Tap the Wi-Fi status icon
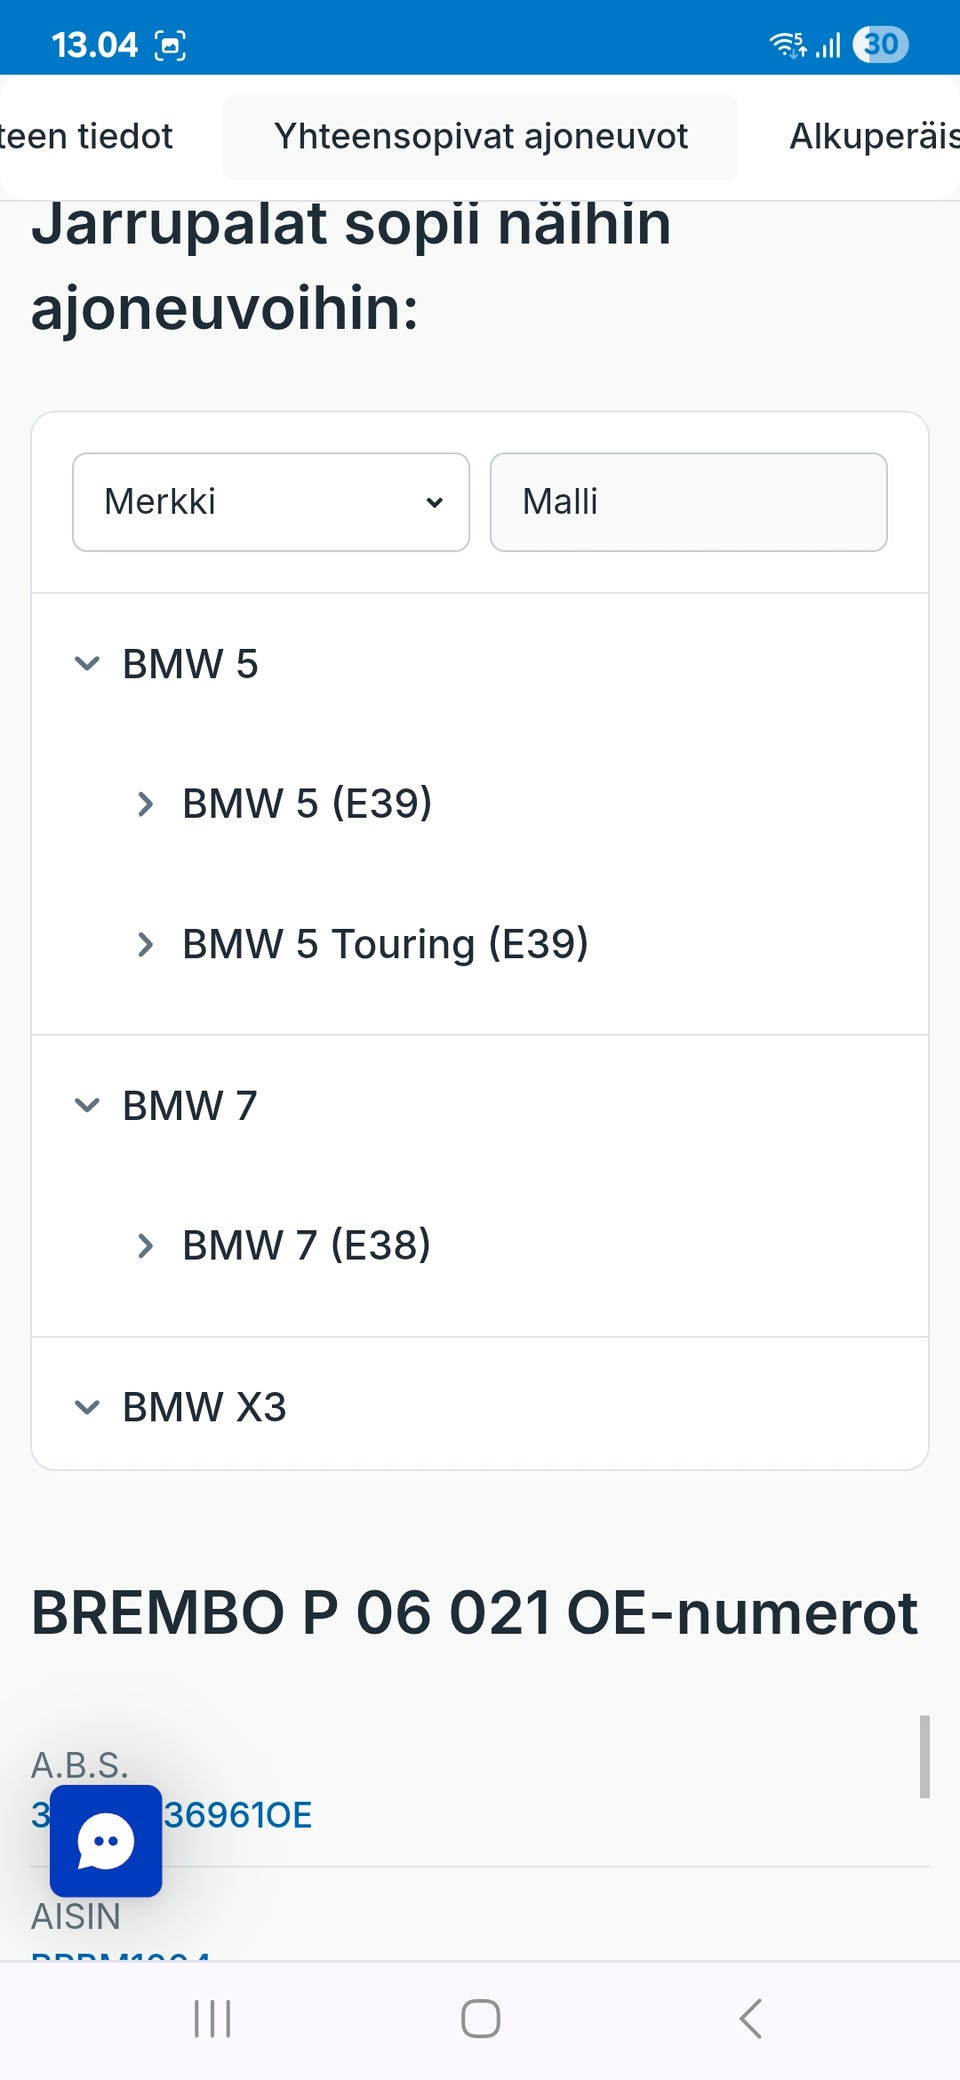 pyautogui.click(x=787, y=45)
